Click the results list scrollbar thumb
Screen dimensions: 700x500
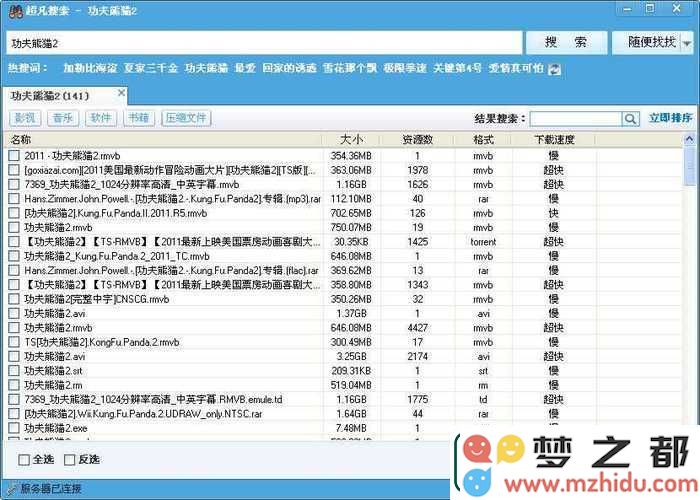pyautogui.click(x=689, y=166)
